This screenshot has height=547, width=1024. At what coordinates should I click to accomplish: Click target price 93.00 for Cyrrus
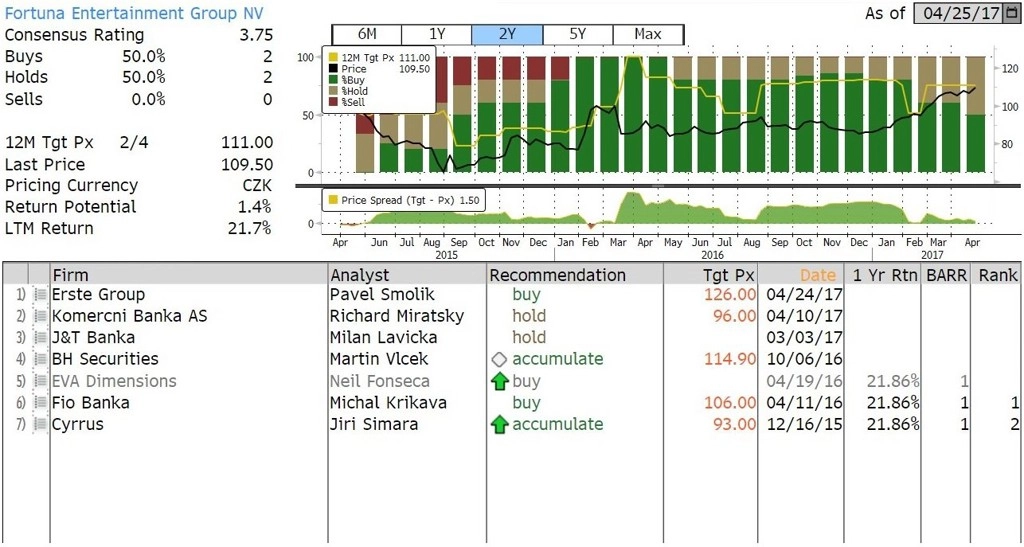(735, 424)
